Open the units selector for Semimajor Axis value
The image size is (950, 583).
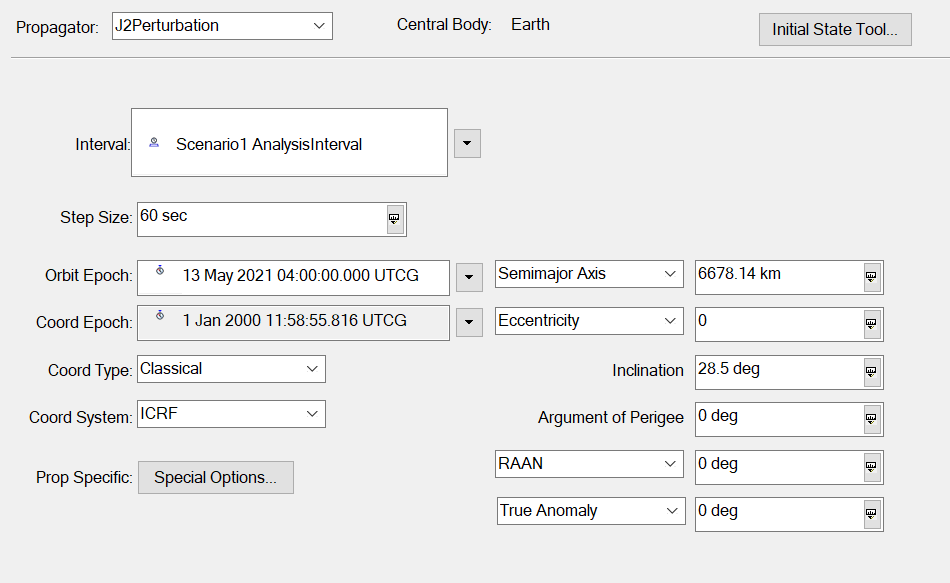(869, 277)
